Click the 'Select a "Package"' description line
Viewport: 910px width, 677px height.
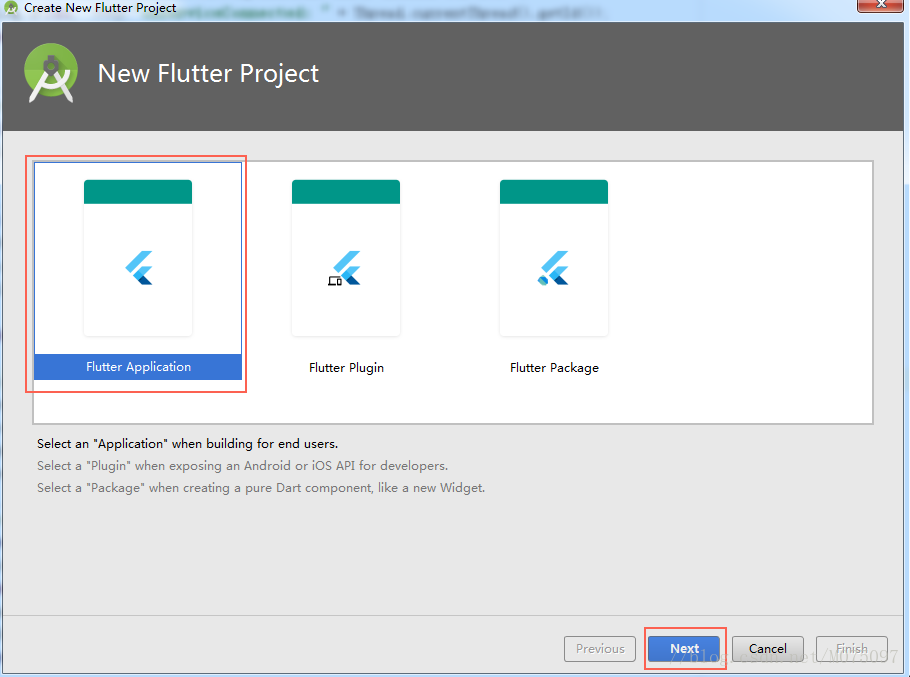[x=261, y=488]
